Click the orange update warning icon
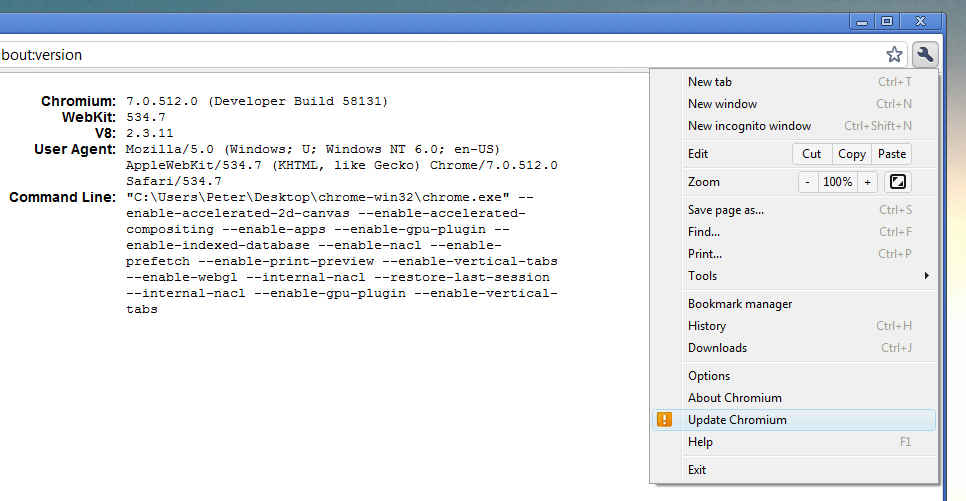 click(665, 420)
